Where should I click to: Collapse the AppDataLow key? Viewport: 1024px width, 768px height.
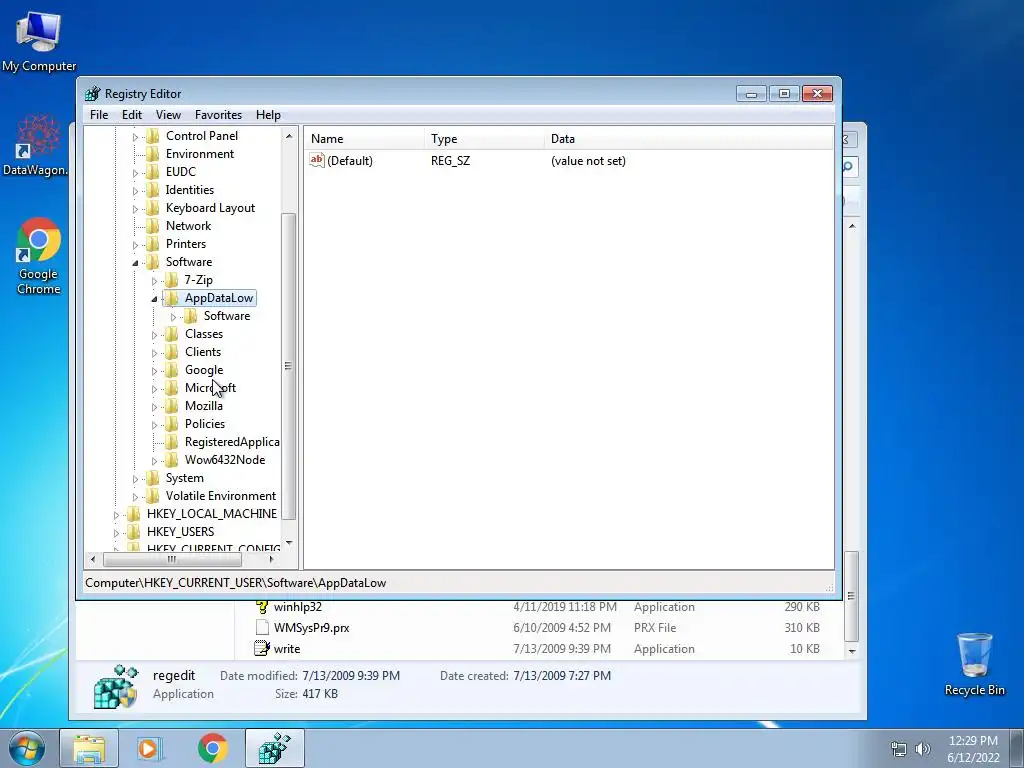point(154,299)
